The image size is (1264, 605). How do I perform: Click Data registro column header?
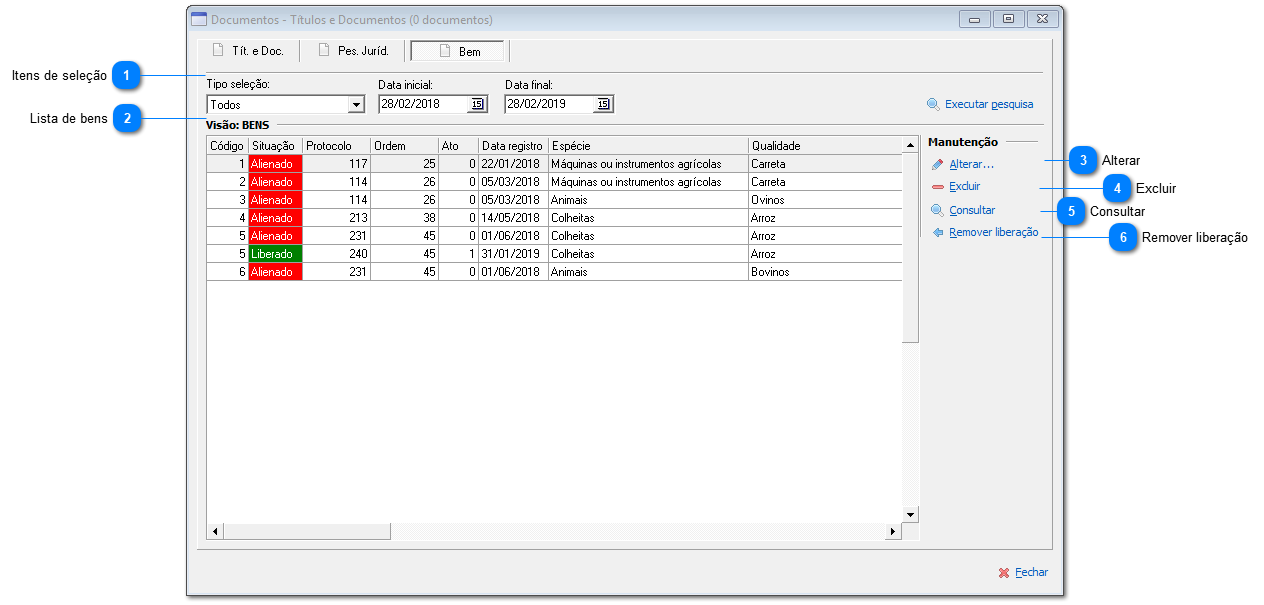pyautogui.click(x=513, y=146)
